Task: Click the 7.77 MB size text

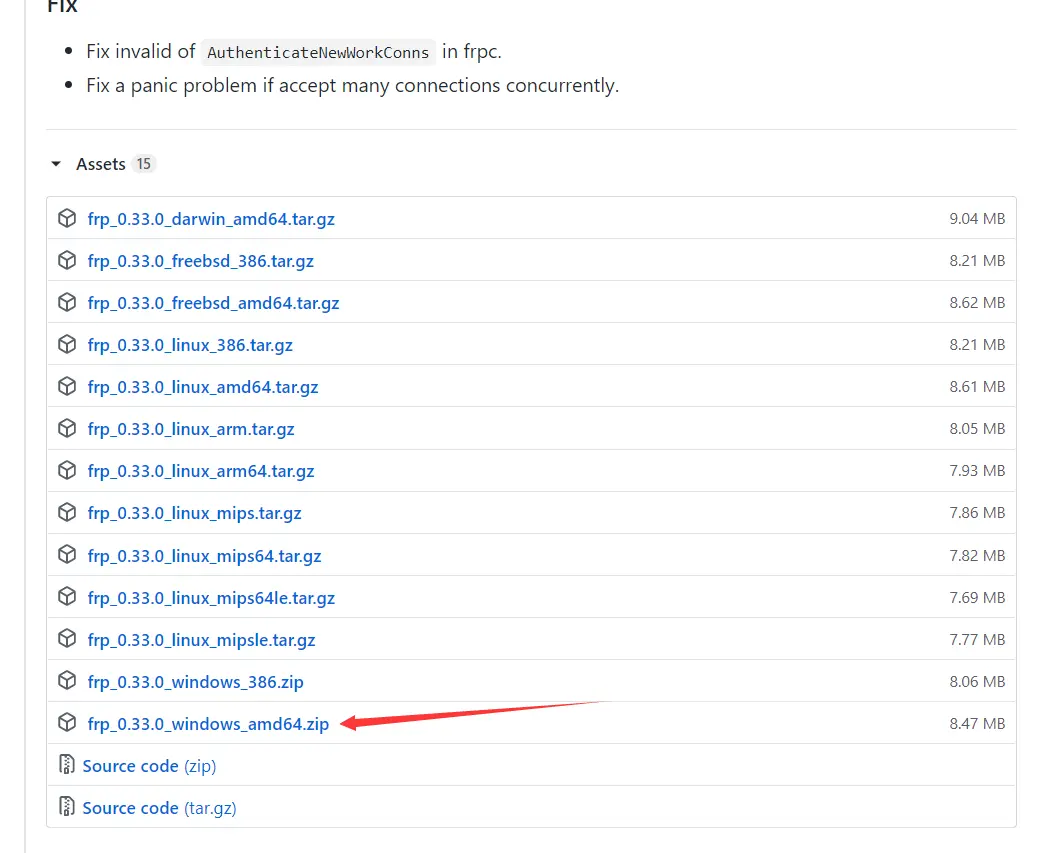Action: pyautogui.click(x=977, y=640)
